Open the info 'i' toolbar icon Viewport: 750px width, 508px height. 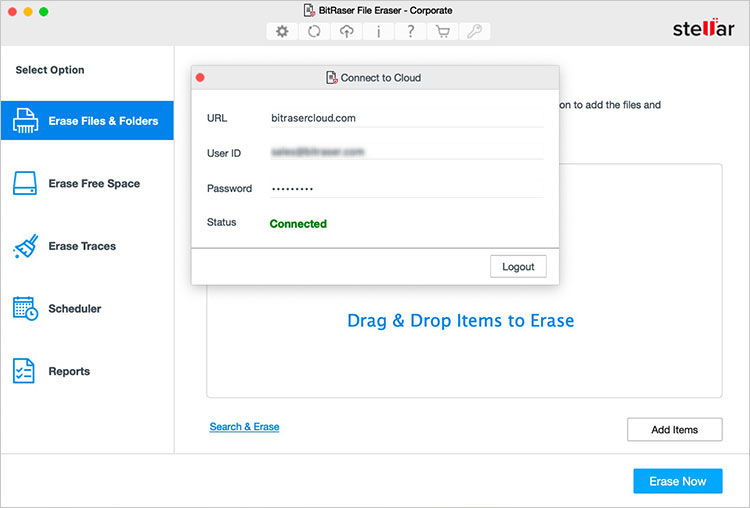coord(378,32)
